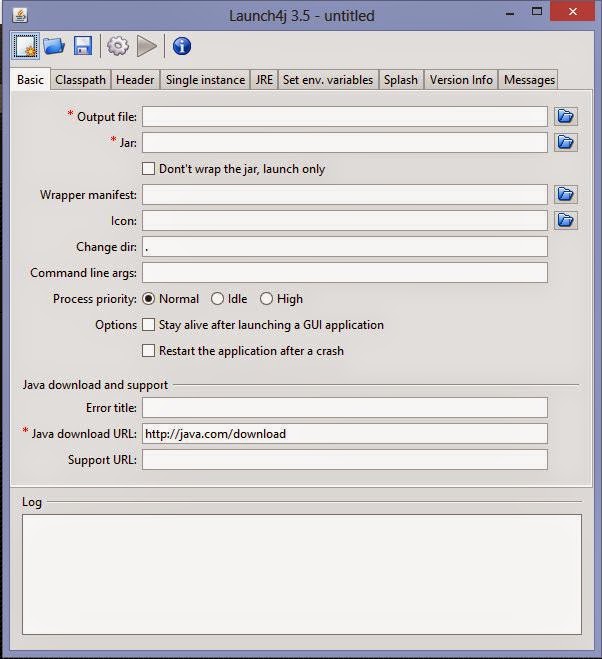Viewport: 602px width, 659px height.
Task: Open the Set env. variables tab
Action: 328,79
